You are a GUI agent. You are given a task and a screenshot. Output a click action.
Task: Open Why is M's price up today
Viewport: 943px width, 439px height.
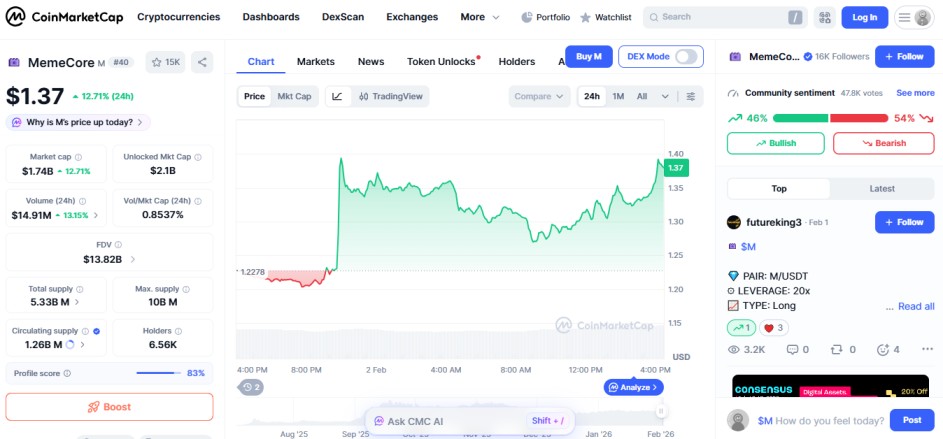point(78,123)
